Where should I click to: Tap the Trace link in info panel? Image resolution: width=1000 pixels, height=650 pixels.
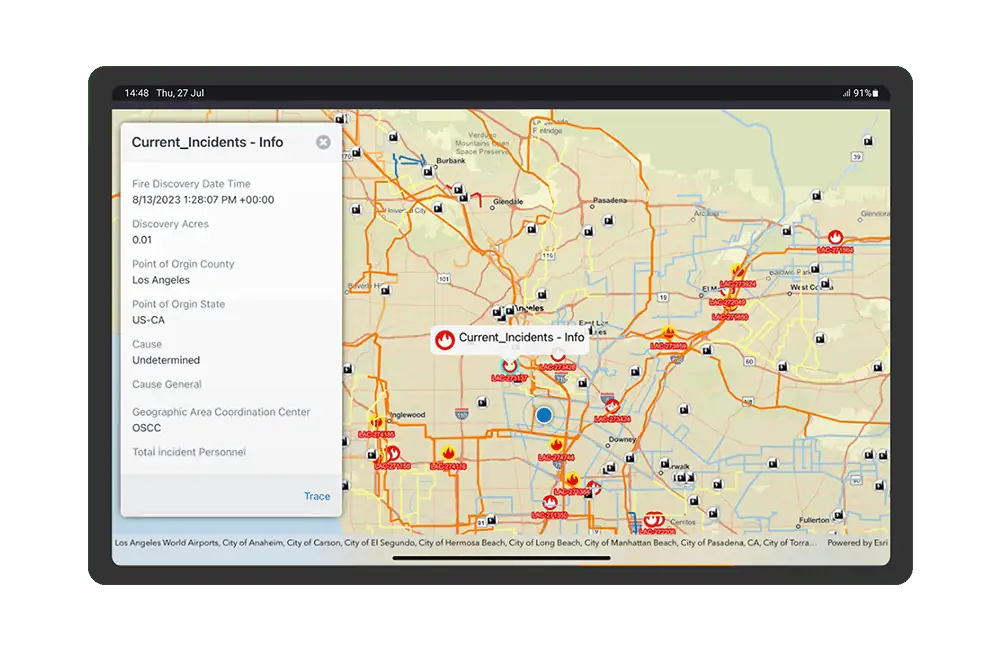point(317,496)
